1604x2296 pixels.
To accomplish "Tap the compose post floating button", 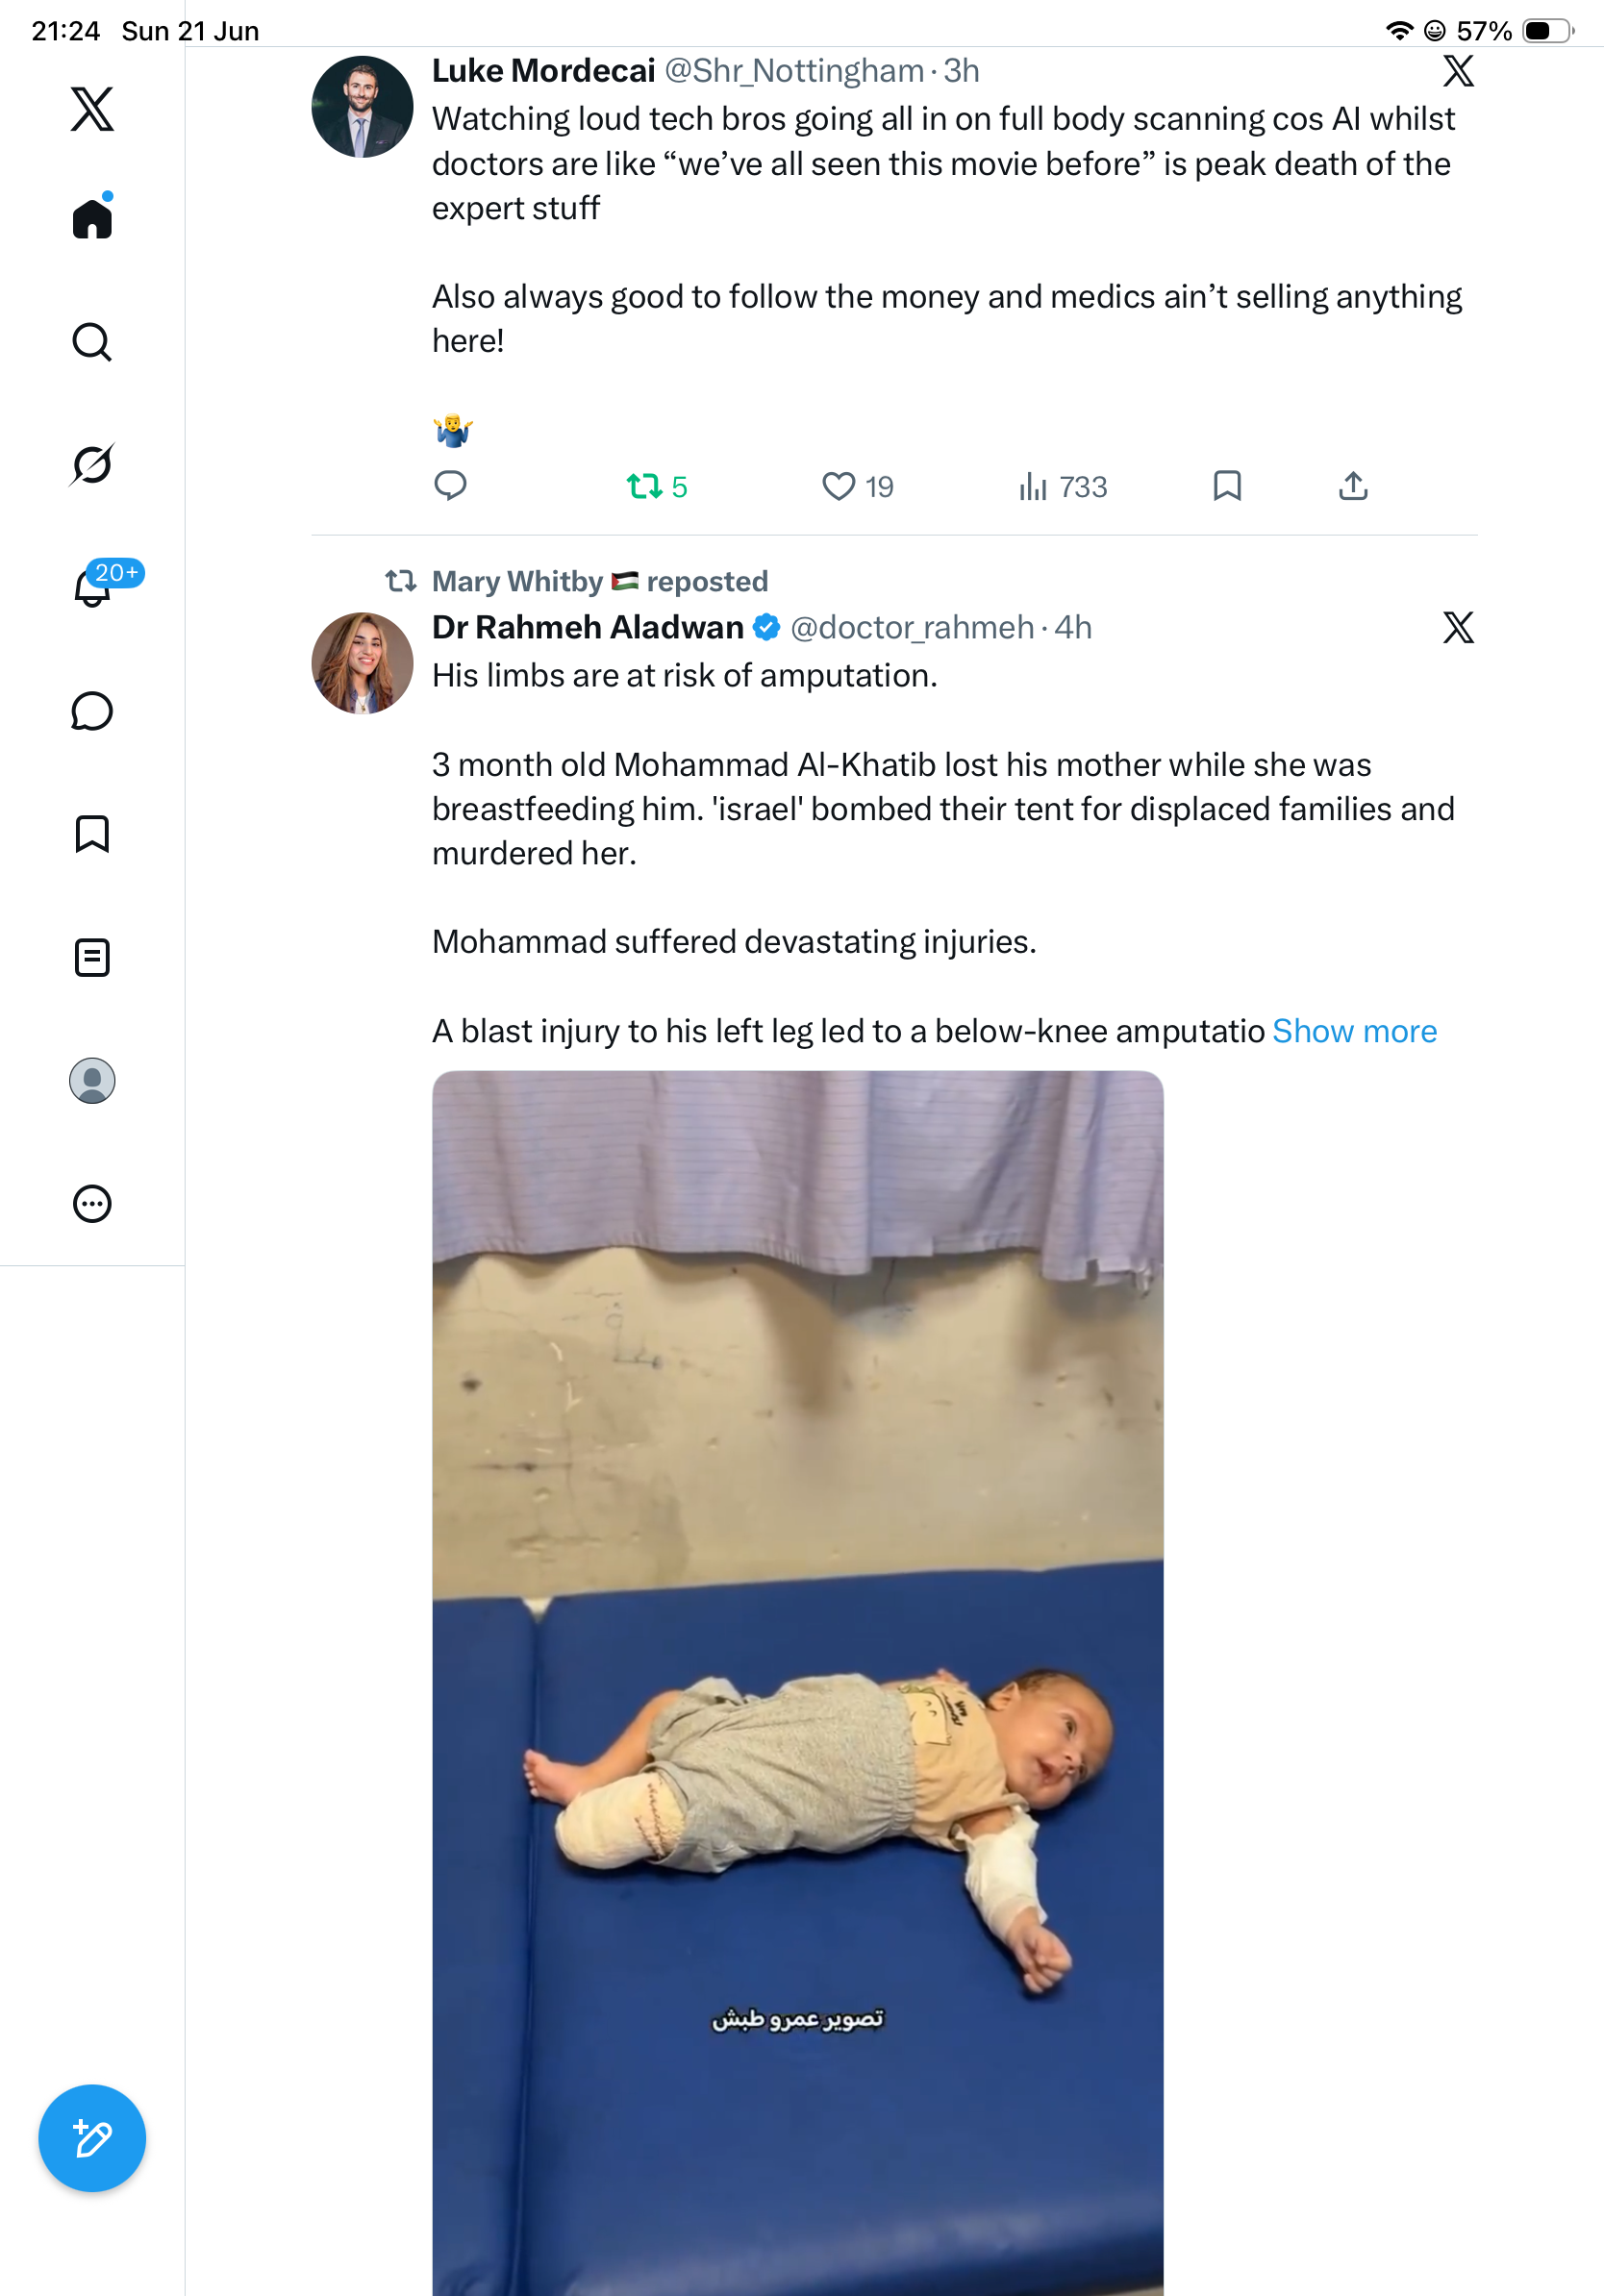I will (92, 2138).
